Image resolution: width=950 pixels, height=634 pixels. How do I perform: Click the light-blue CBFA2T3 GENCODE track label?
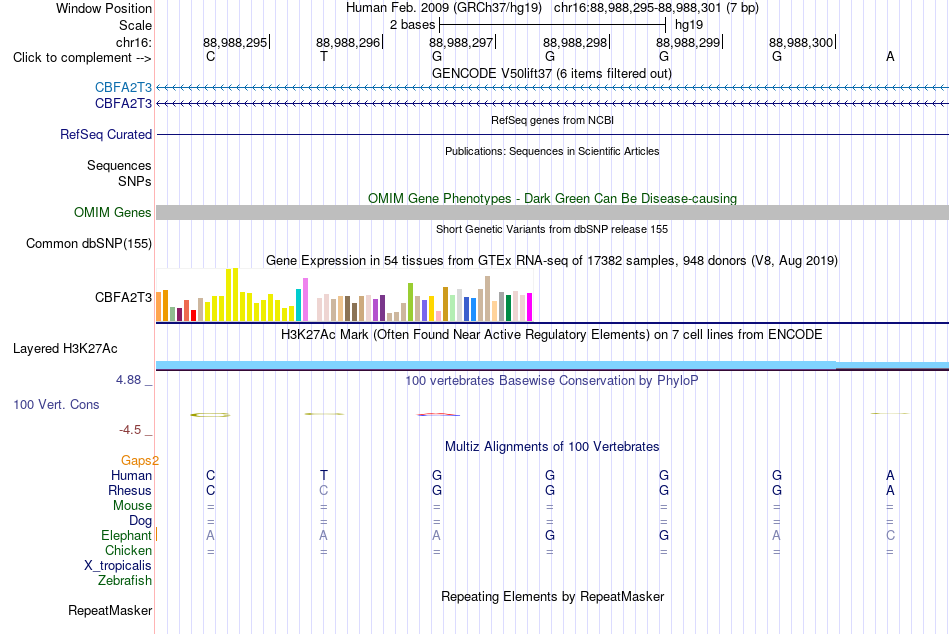point(123,87)
